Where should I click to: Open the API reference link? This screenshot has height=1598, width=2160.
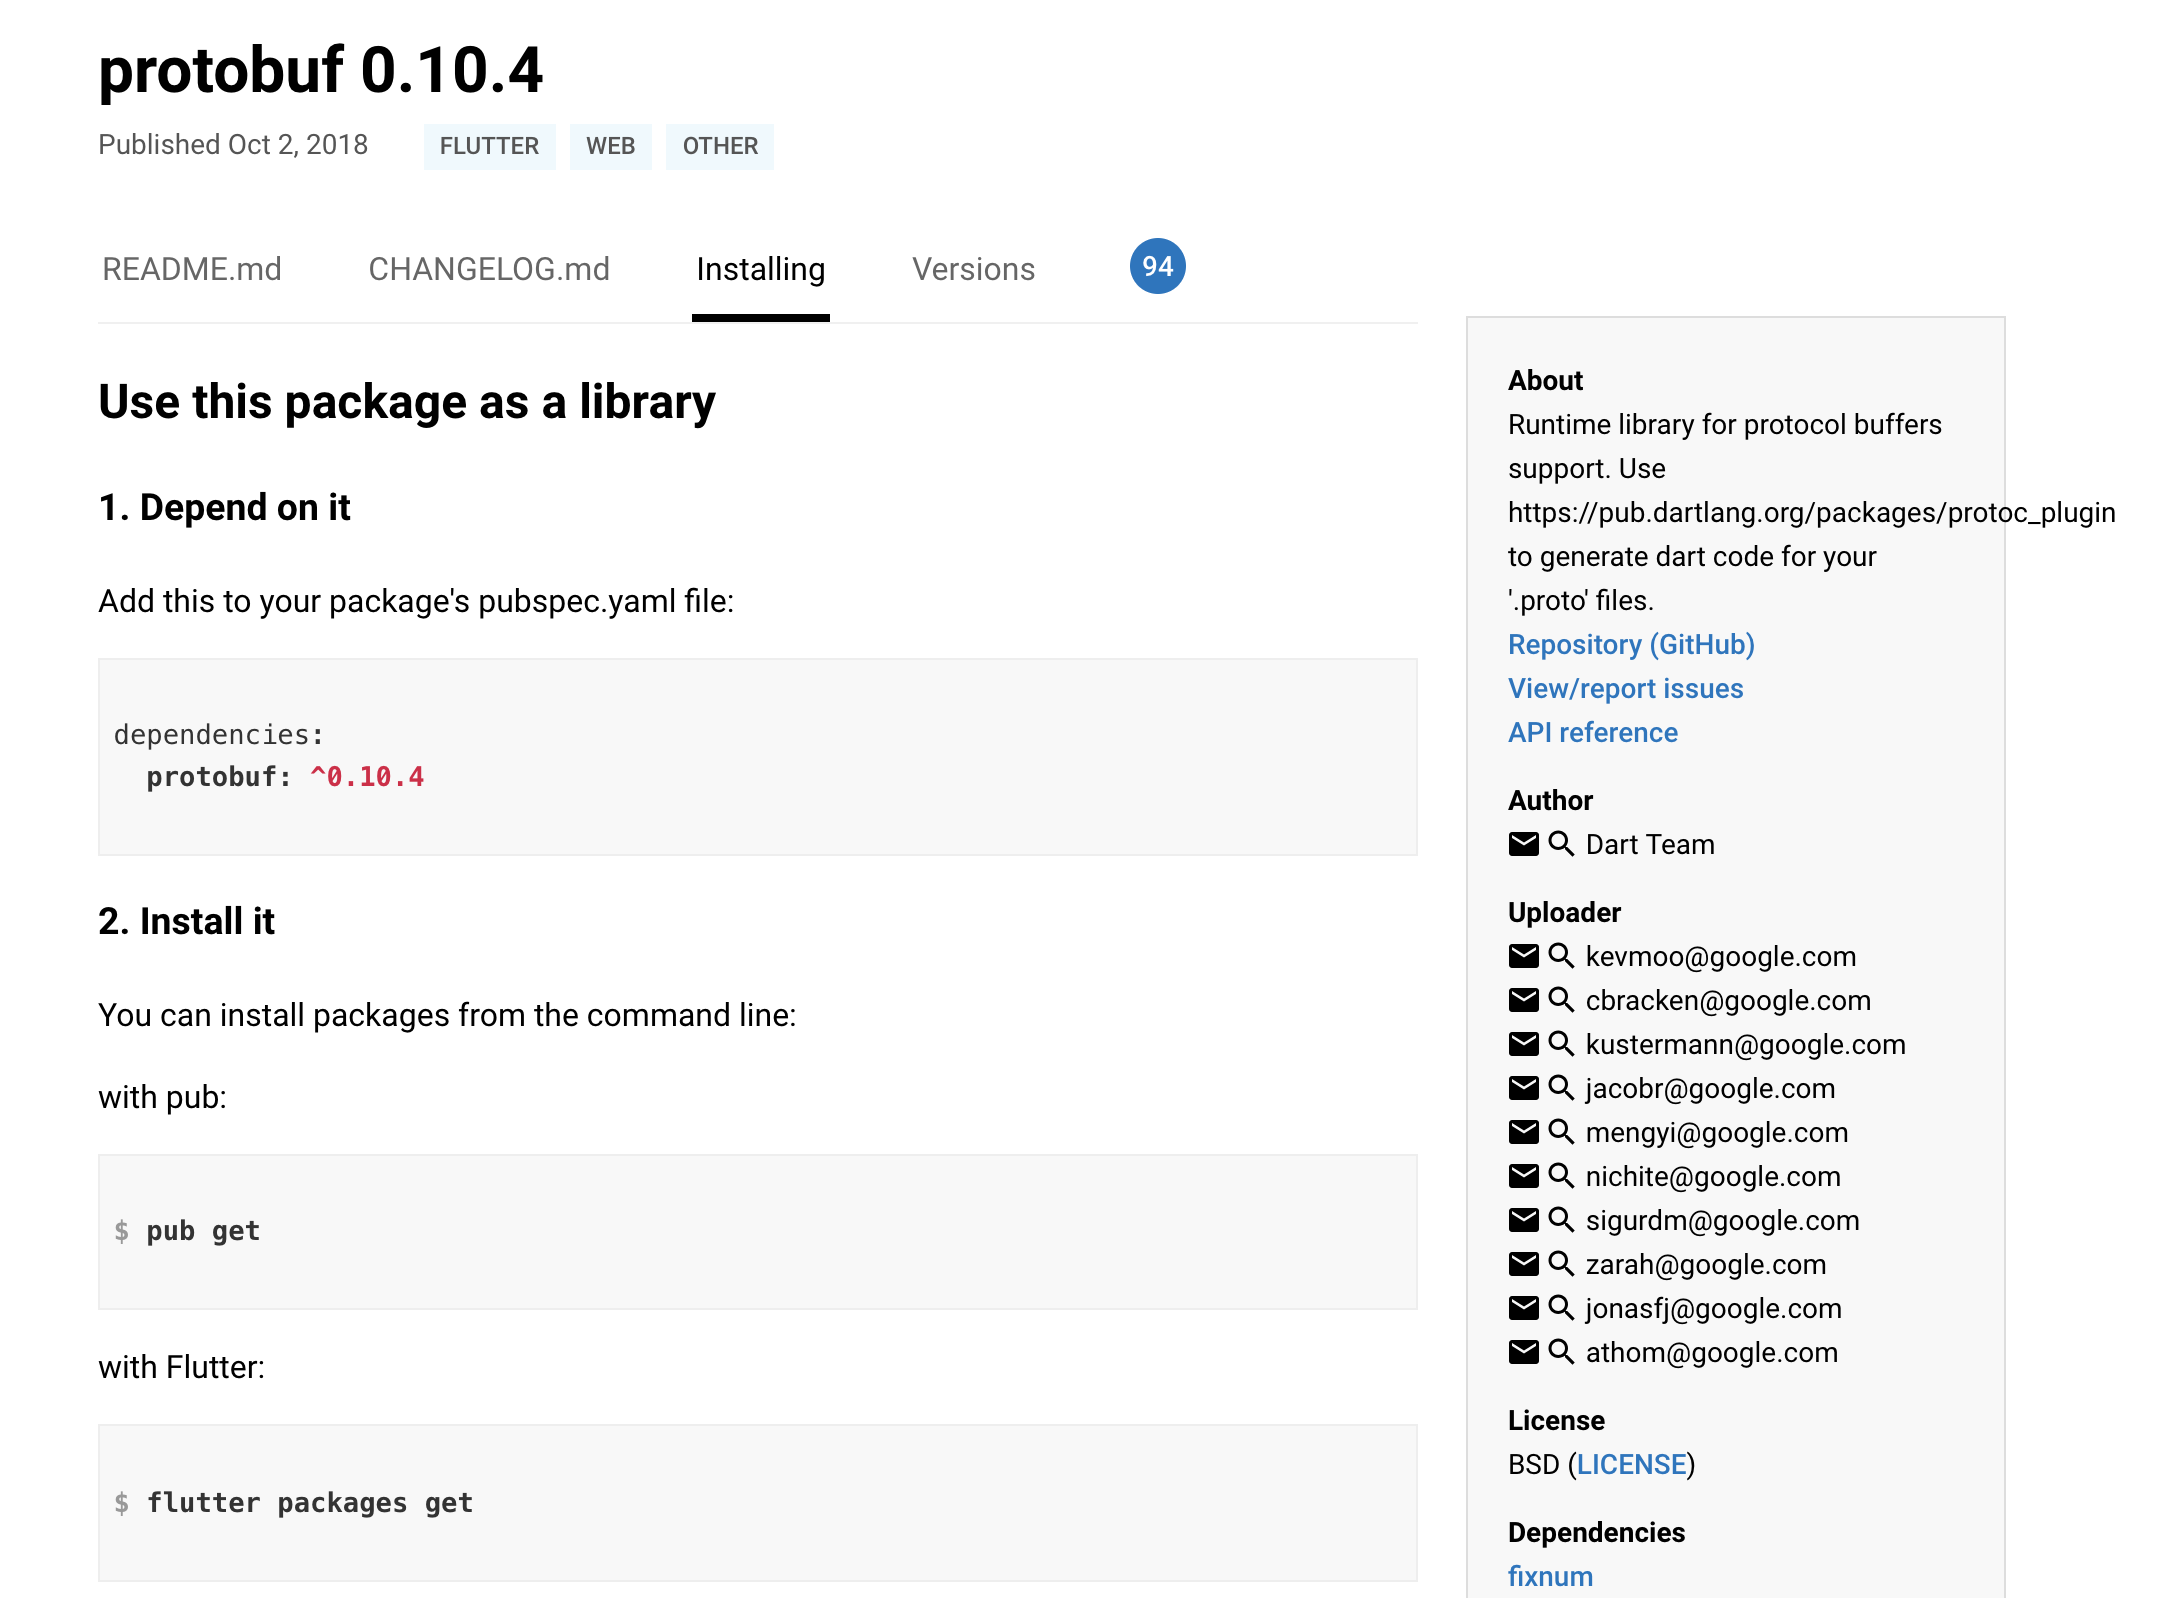coord(1593,733)
